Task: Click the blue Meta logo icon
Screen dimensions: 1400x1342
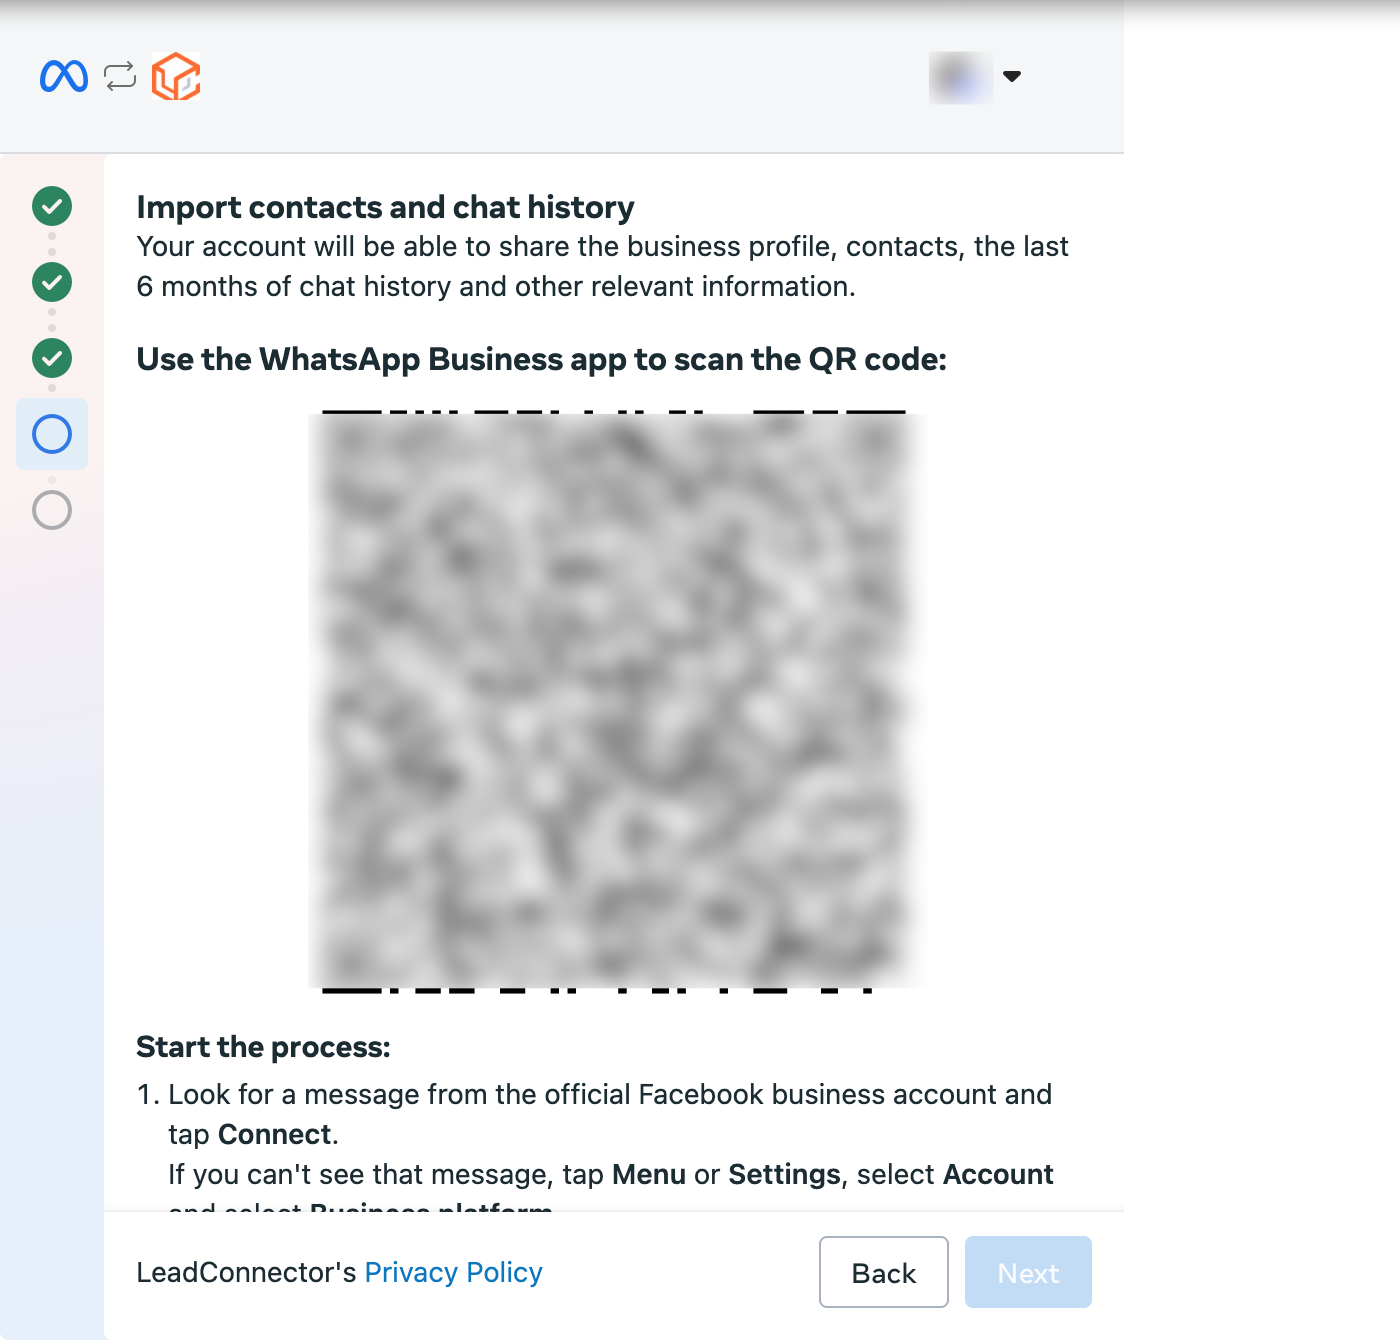Action: (x=64, y=76)
